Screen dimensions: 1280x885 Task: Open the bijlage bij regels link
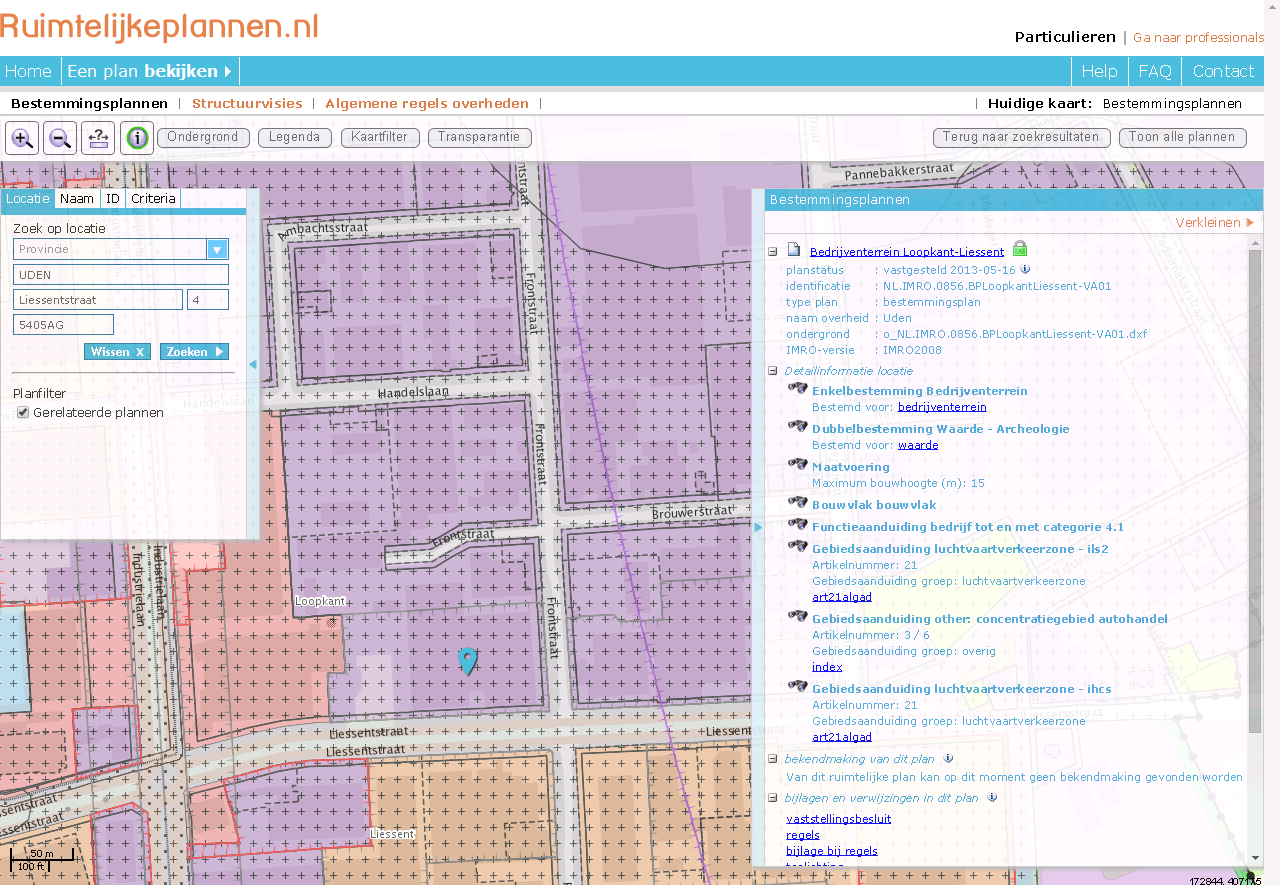(x=832, y=851)
